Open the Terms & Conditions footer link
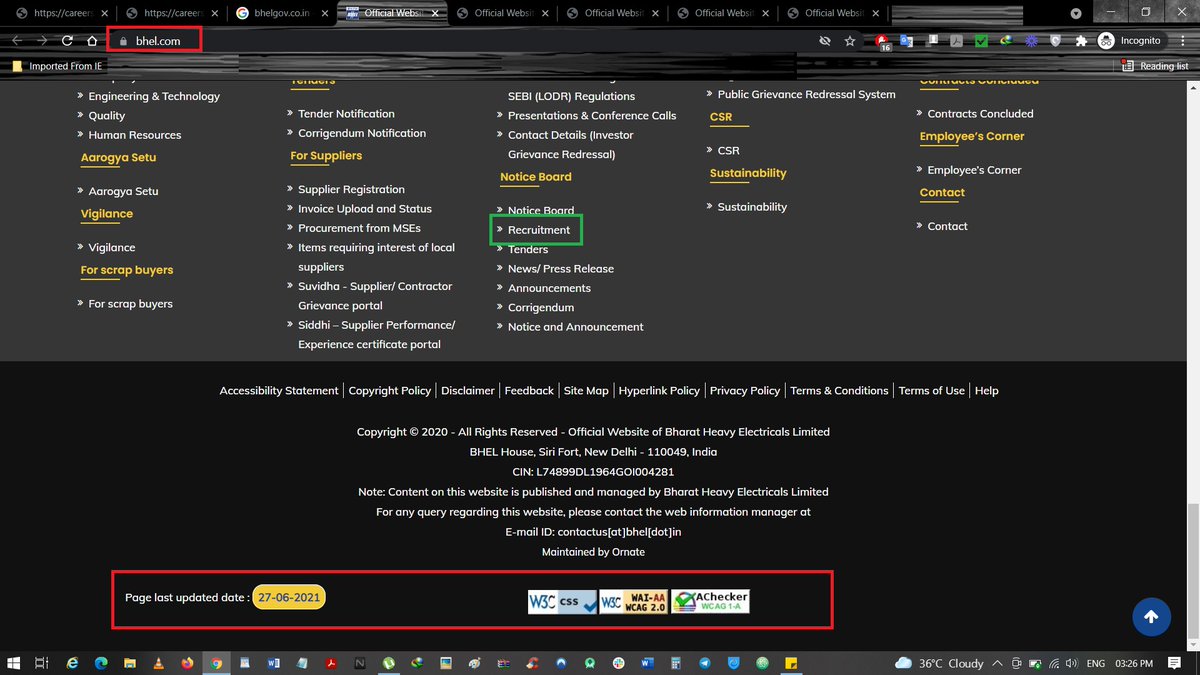This screenshot has height=675, width=1200. tap(839, 391)
